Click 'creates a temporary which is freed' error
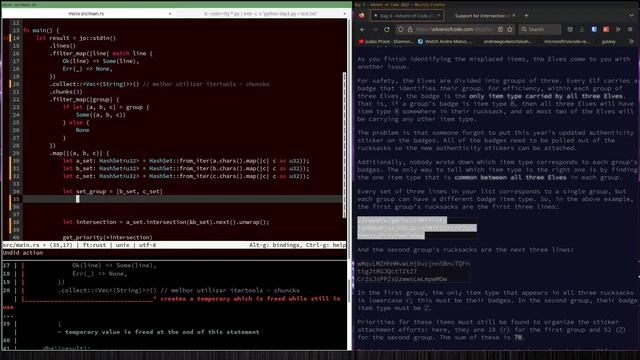The image size is (640, 360). click(250, 299)
